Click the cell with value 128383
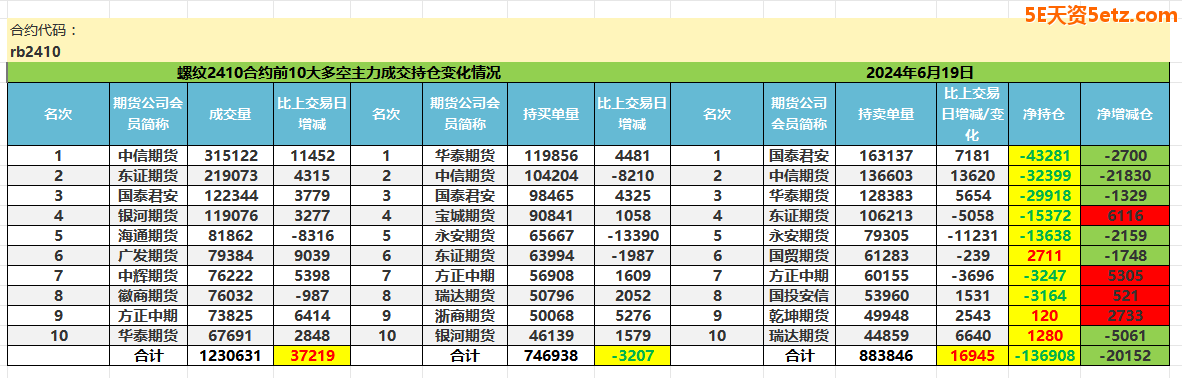 click(x=886, y=195)
